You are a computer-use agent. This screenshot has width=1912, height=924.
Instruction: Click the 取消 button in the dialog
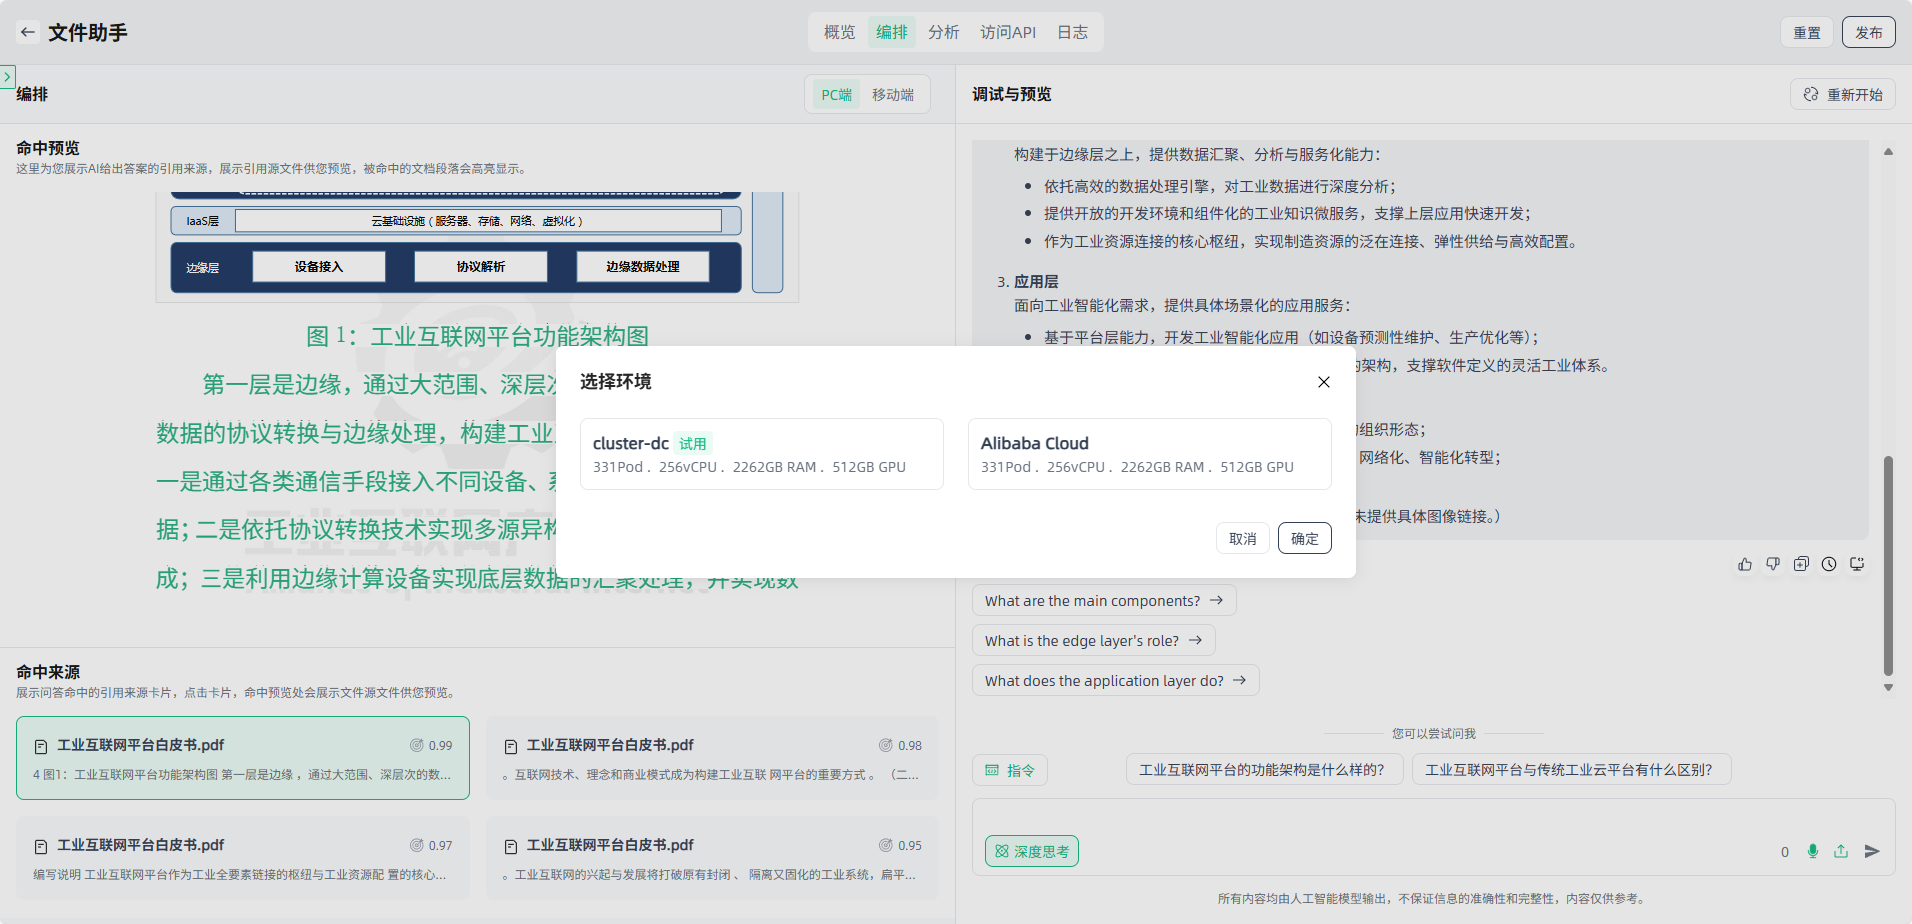1242,538
